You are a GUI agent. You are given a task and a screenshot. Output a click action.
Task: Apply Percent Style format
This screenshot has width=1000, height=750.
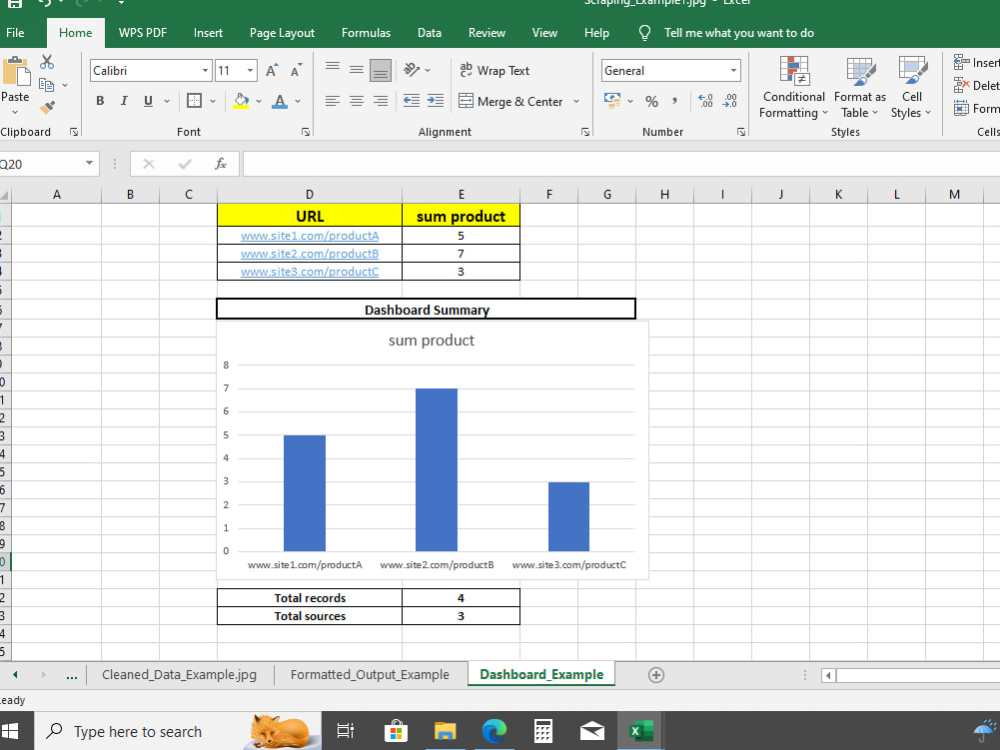(651, 101)
